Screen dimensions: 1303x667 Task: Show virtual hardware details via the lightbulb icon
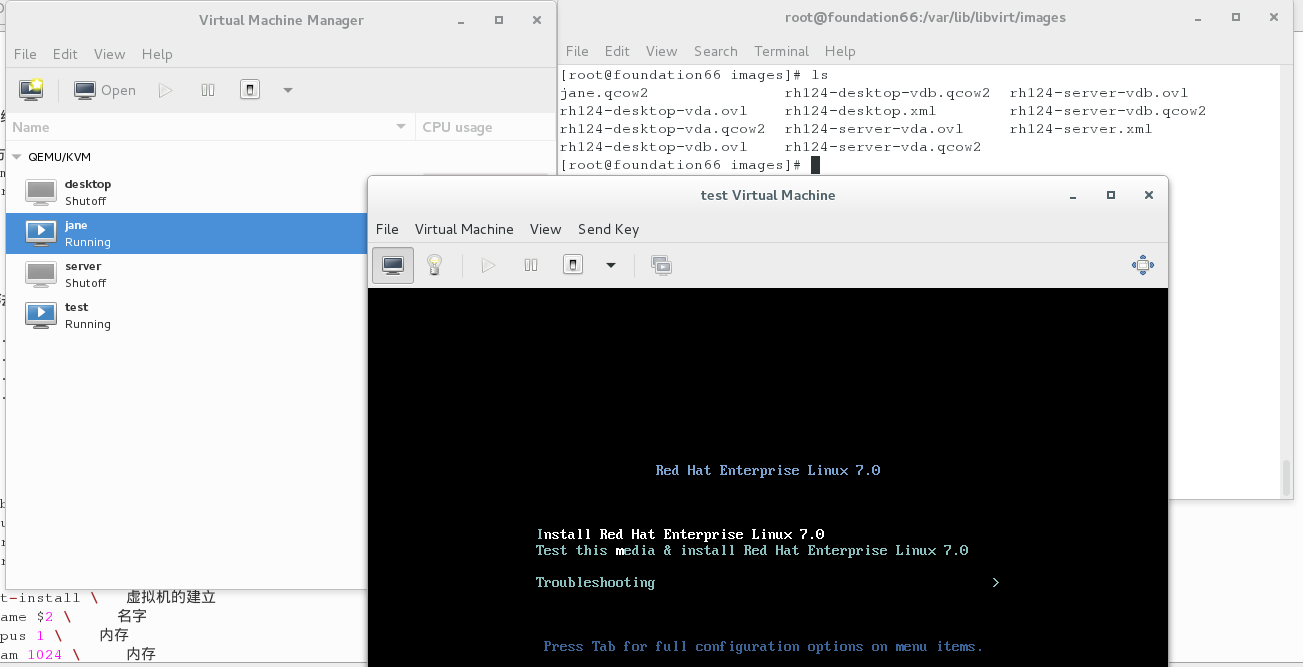pos(434,265)
